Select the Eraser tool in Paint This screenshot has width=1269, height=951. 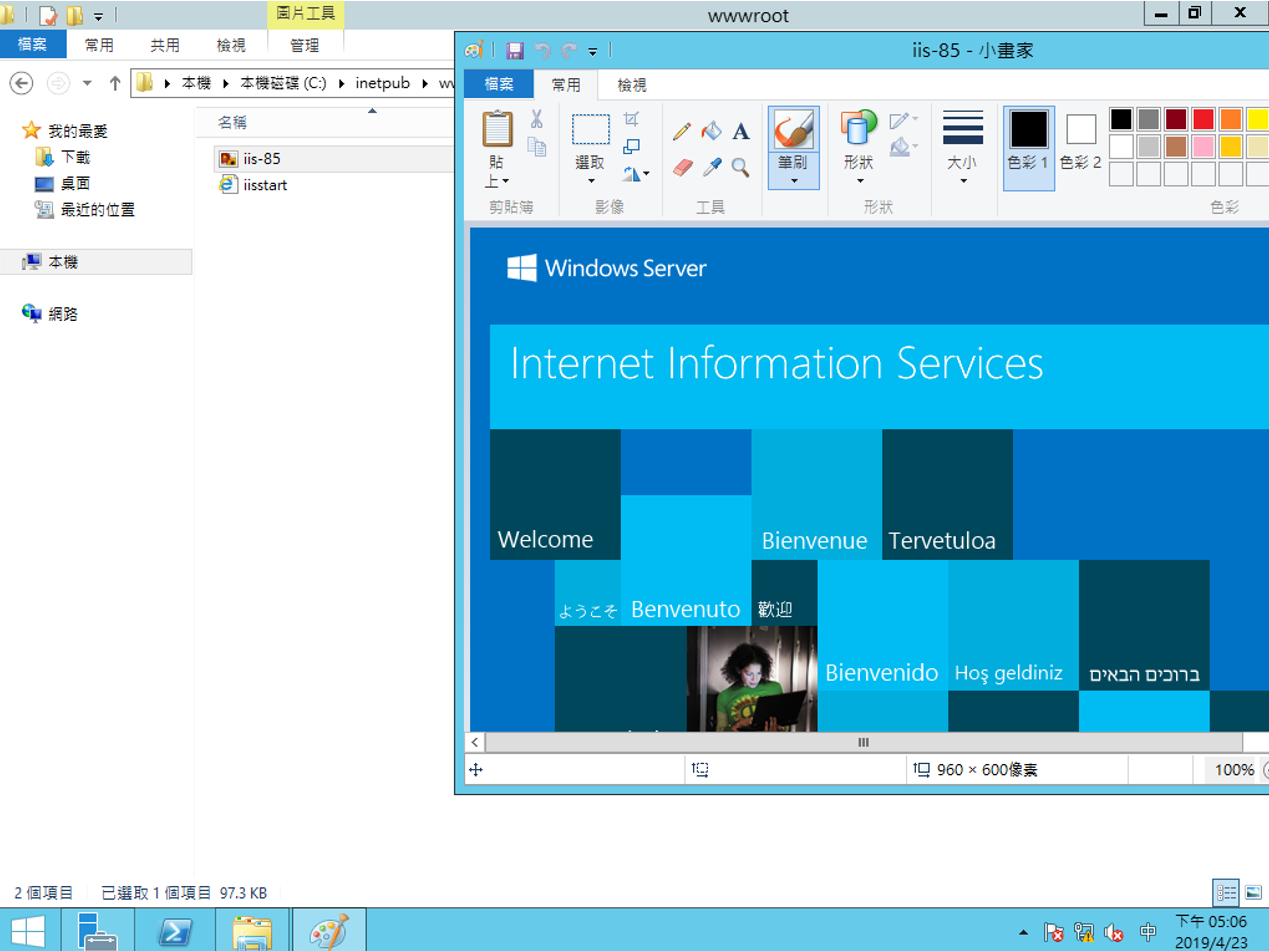pyautogui.click(x=682, y=166)
